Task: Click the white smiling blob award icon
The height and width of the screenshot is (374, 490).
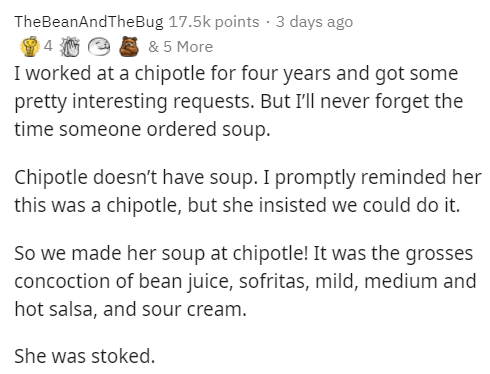Action: [x=99, y=47]
